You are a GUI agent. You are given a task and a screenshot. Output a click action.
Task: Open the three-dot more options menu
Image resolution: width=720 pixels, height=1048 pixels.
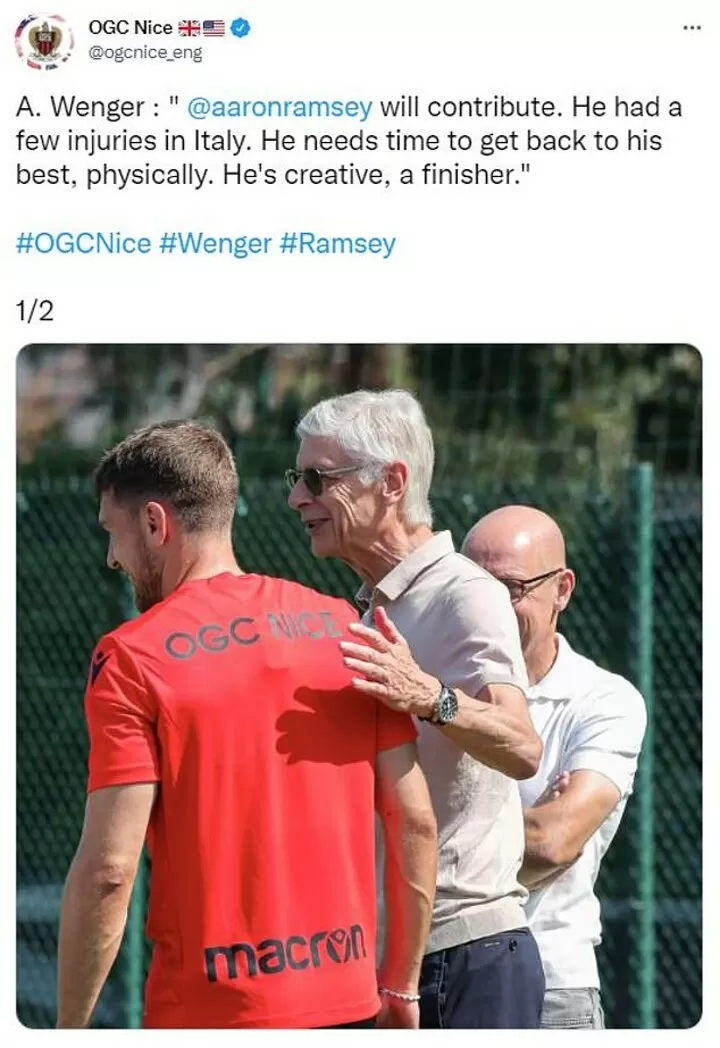692,28
